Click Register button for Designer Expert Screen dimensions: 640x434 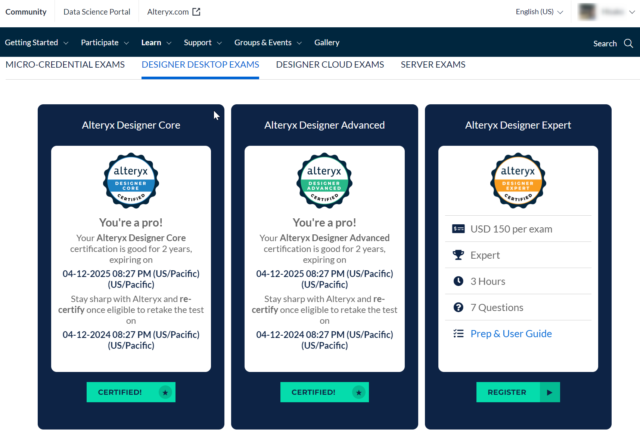(x=518, y=392)
